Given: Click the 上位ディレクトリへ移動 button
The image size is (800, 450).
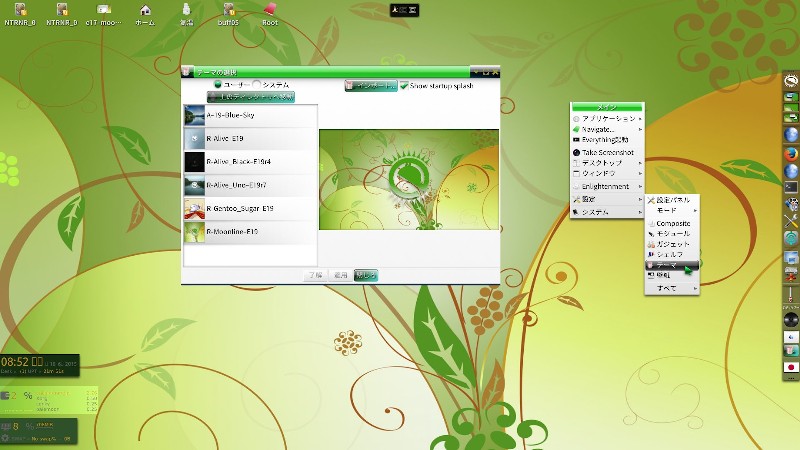Looking at the screenshot, I should [x=251, y=96].
